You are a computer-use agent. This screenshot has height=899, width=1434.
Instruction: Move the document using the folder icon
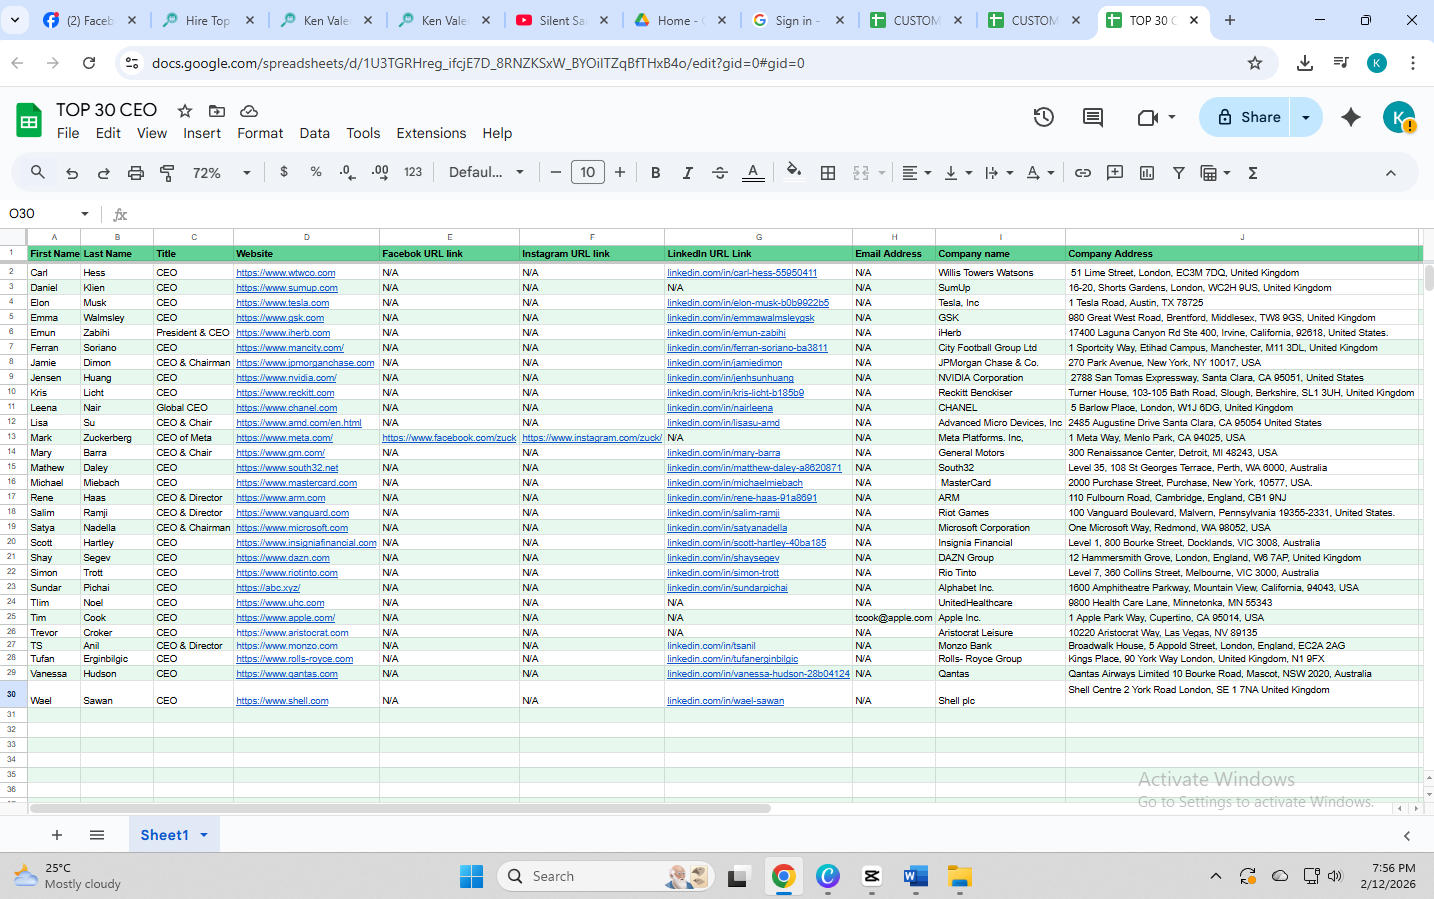[217, 111]
